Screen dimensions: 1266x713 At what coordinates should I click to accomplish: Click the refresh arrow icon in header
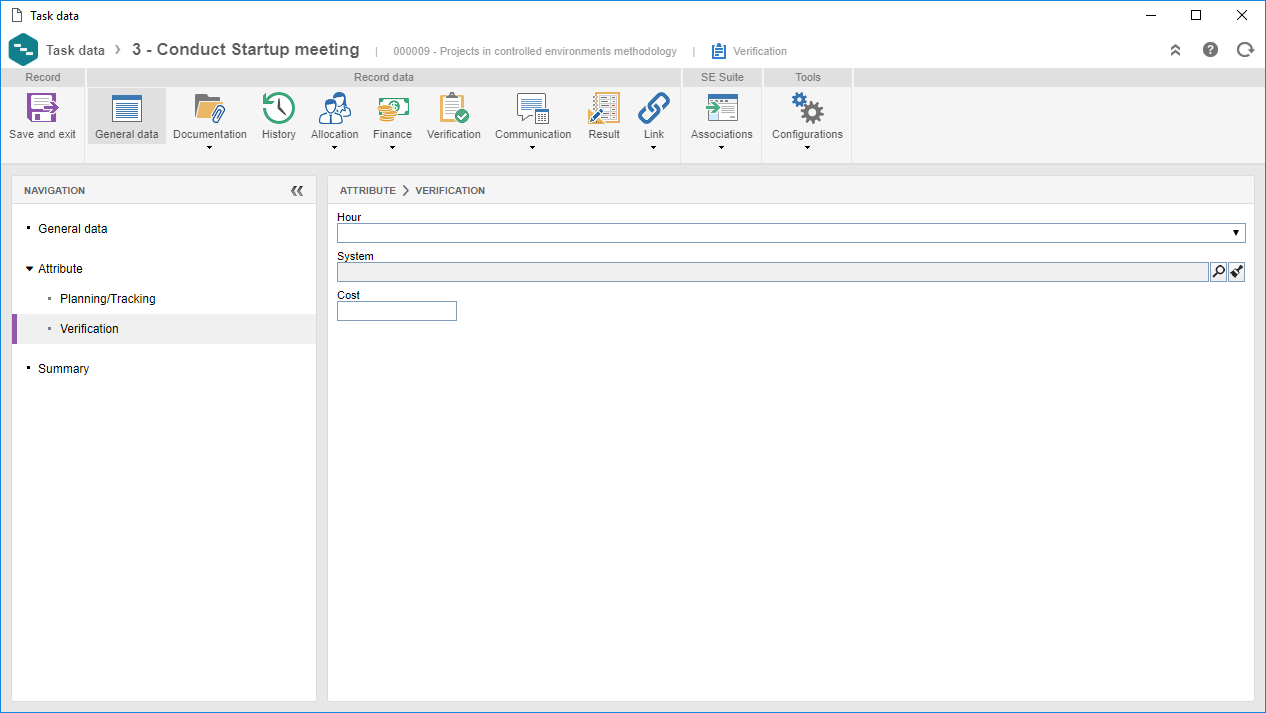tap(1245, 49)
